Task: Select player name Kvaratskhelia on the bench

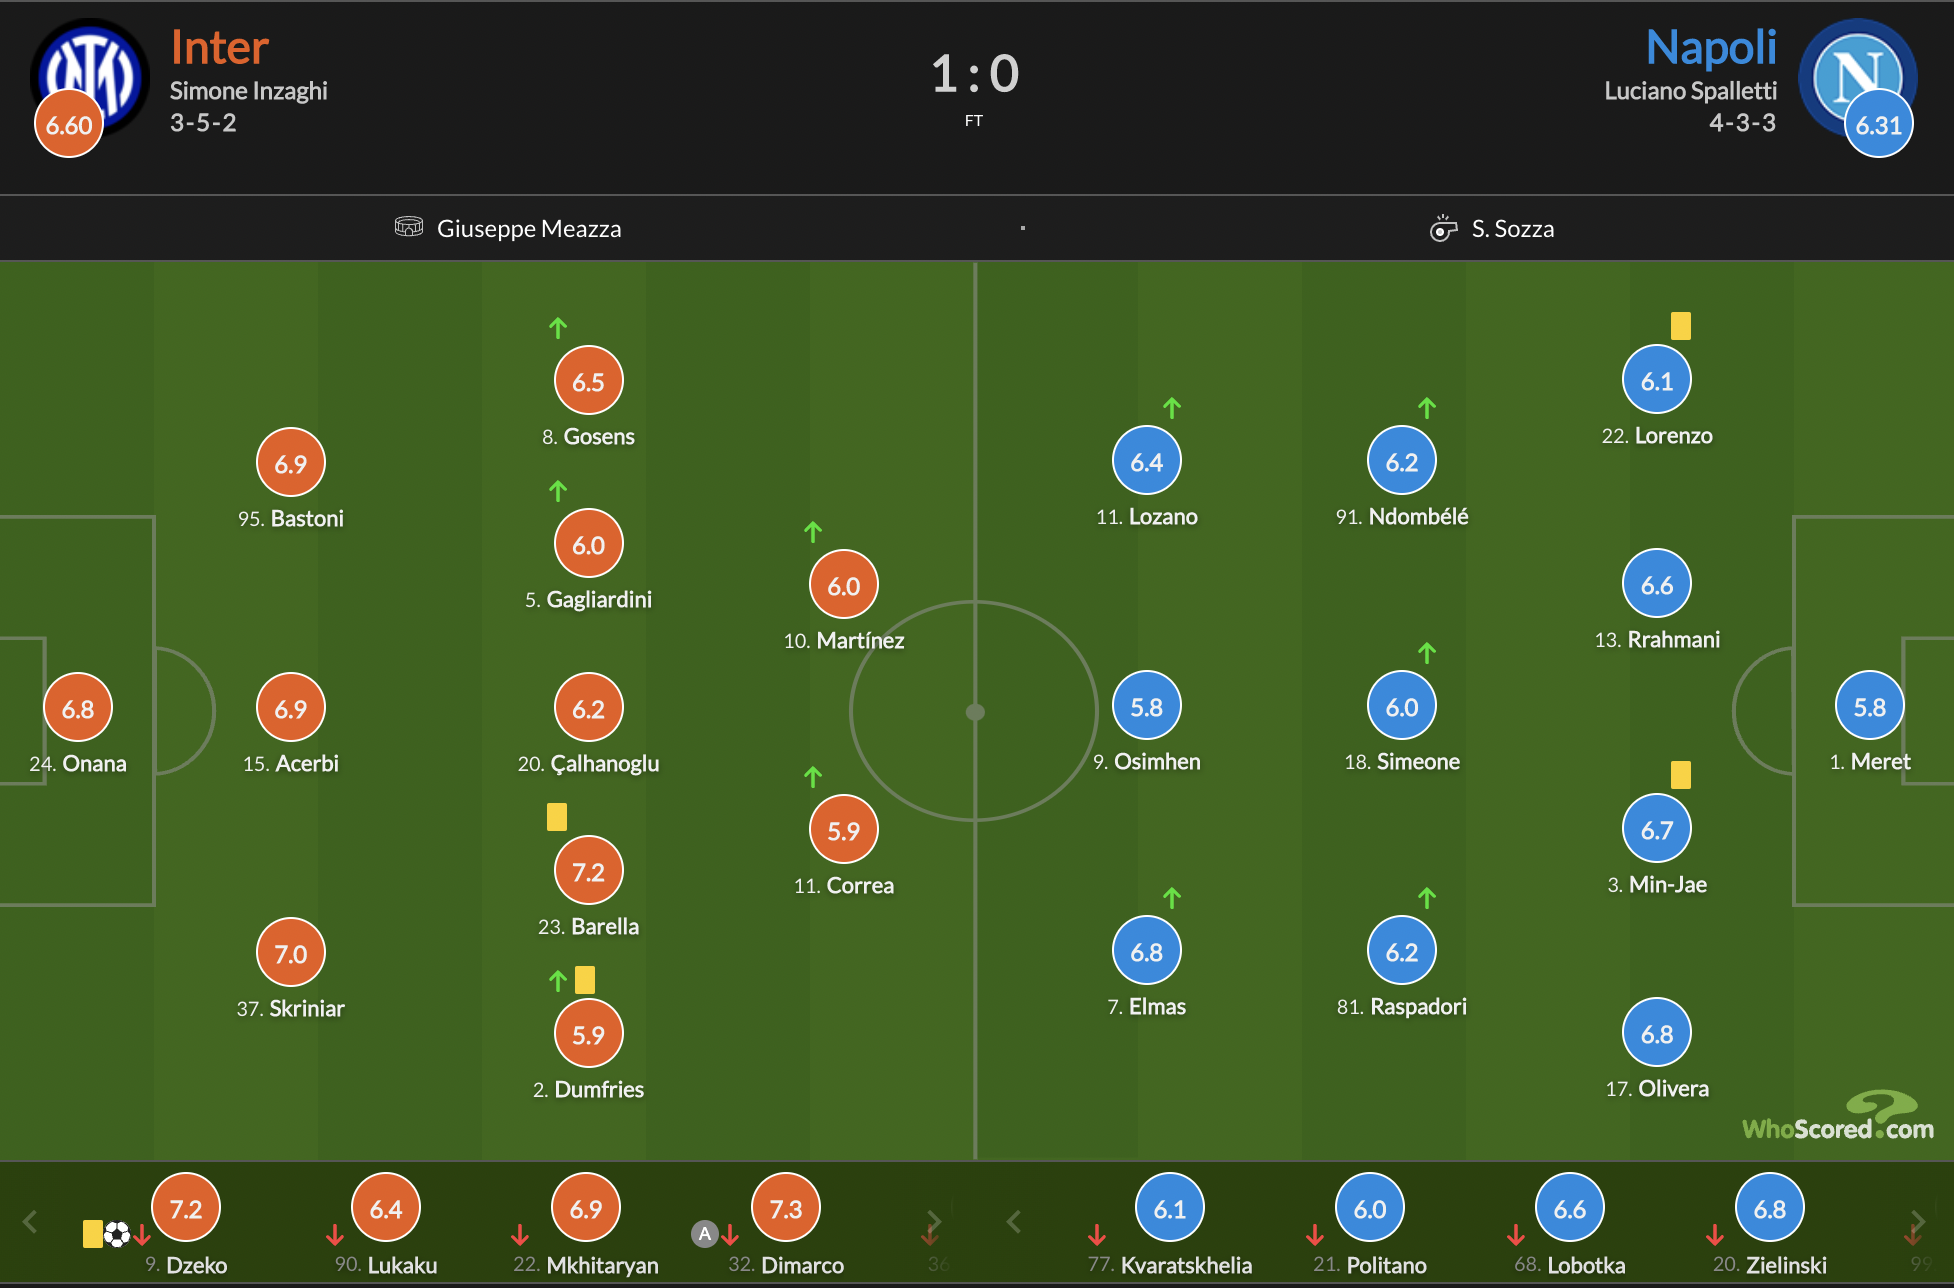Action: pyautogui.click(x=1186, y=1265)
